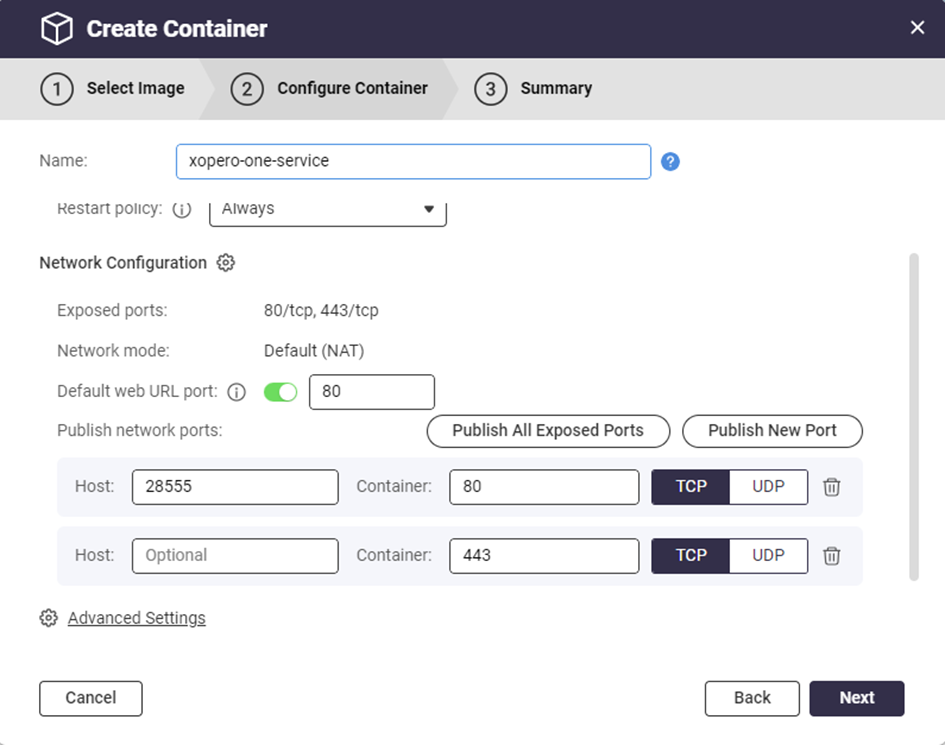Click info icon beside Default web URL port

pos(237,392)
